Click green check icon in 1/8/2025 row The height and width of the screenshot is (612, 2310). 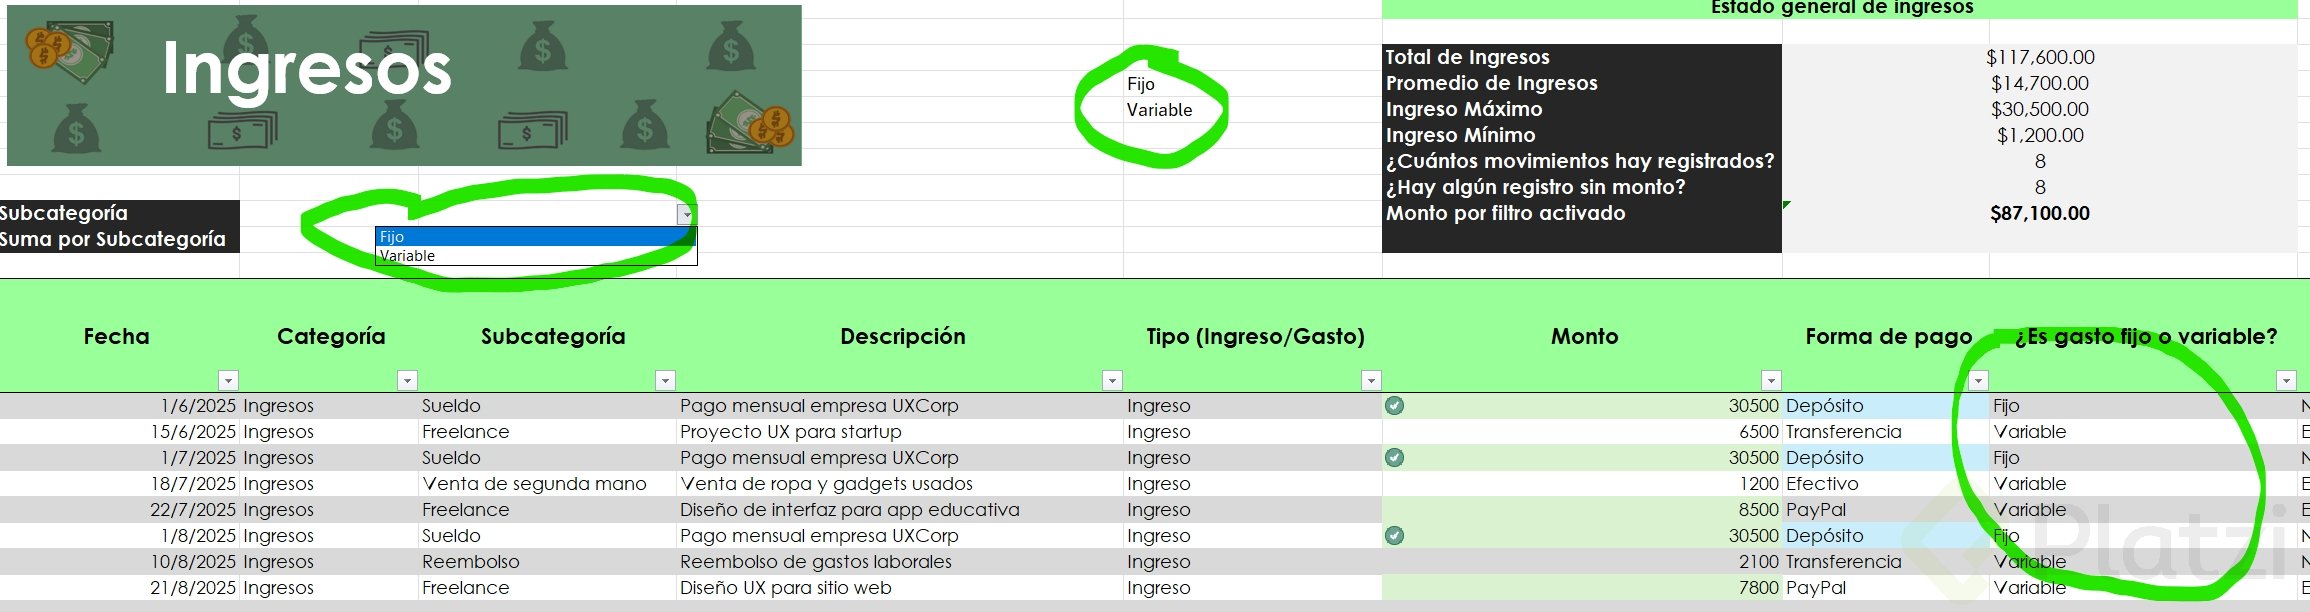click(x=1394, y=535)
